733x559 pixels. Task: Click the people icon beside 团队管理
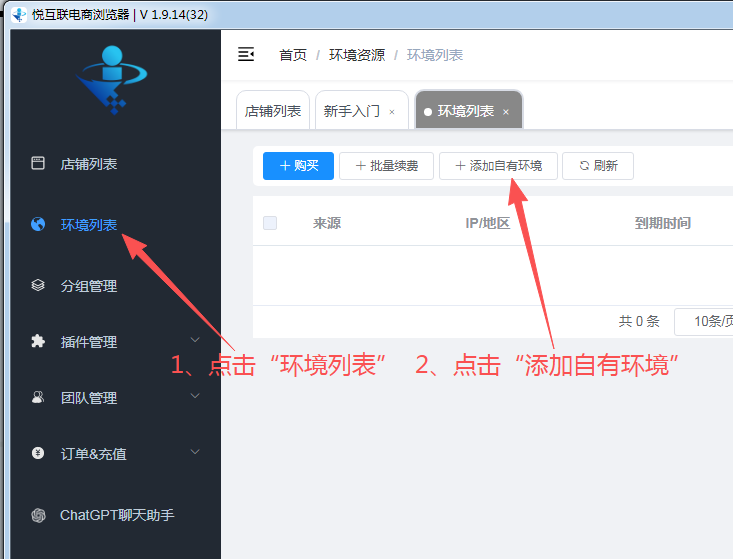[x=38, y=397]
